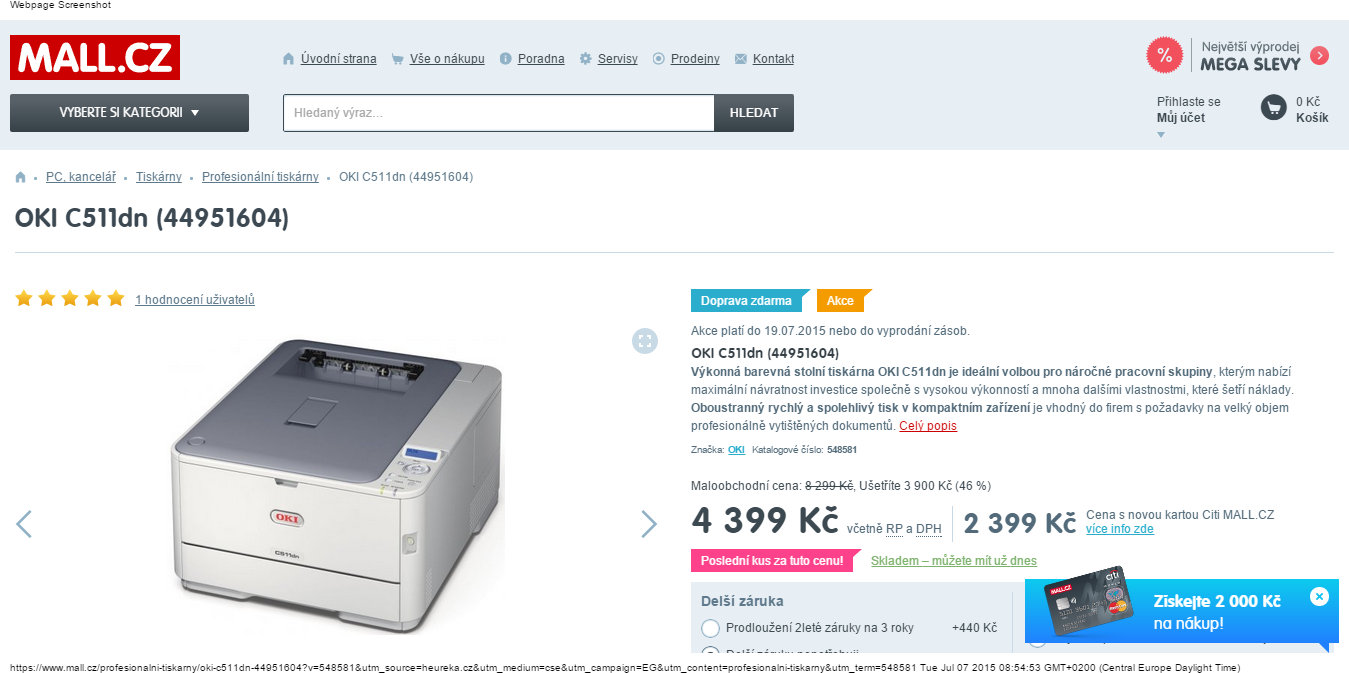
Task: Show the previous product image arrow
Action: (24, 524)
